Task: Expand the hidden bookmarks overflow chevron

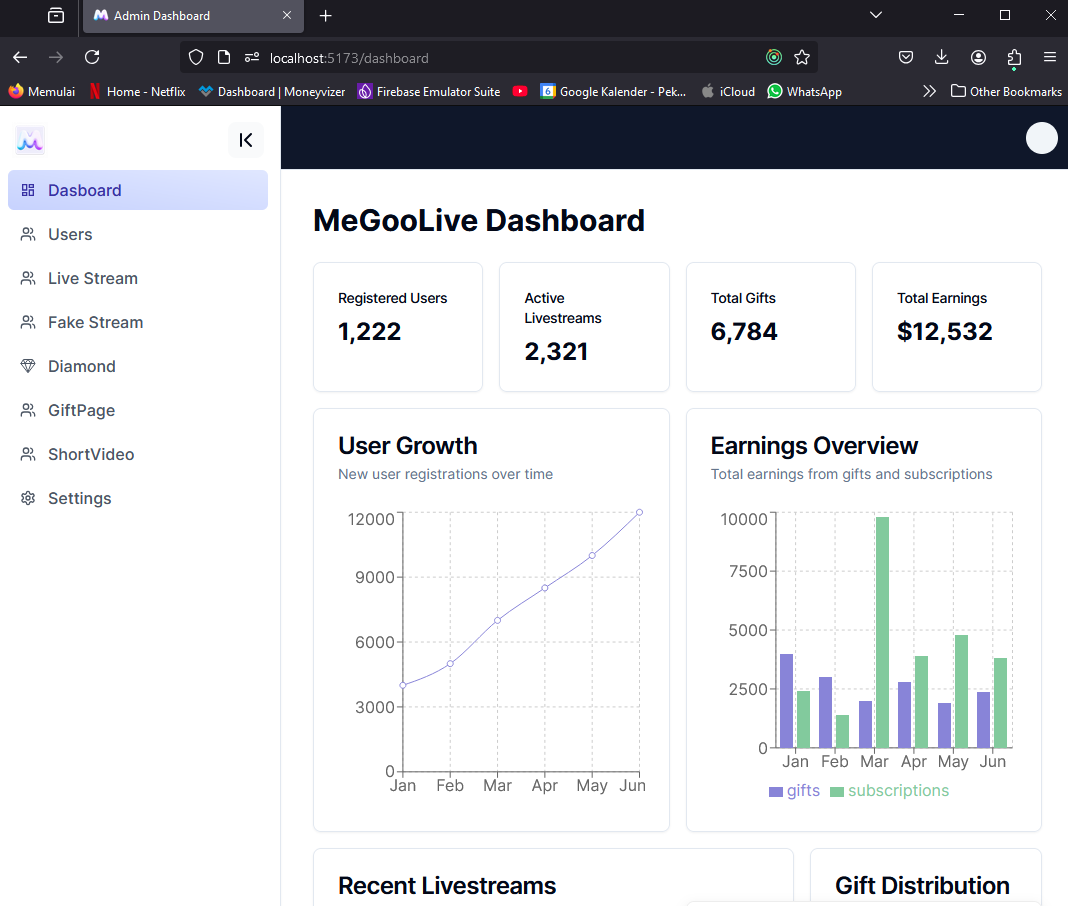Action: tap(930, 91)
